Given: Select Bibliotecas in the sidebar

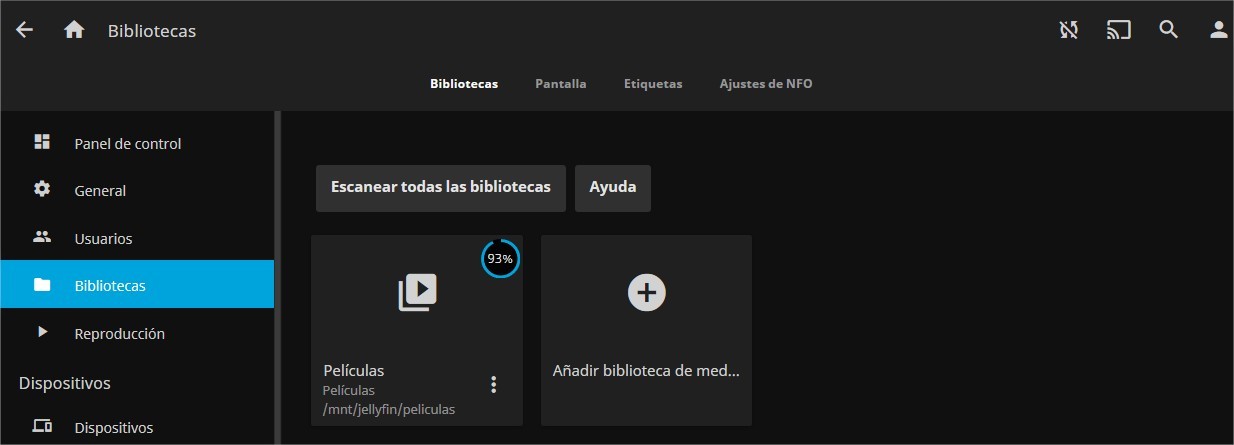Looking at the screenshot, I should point(137,285).
